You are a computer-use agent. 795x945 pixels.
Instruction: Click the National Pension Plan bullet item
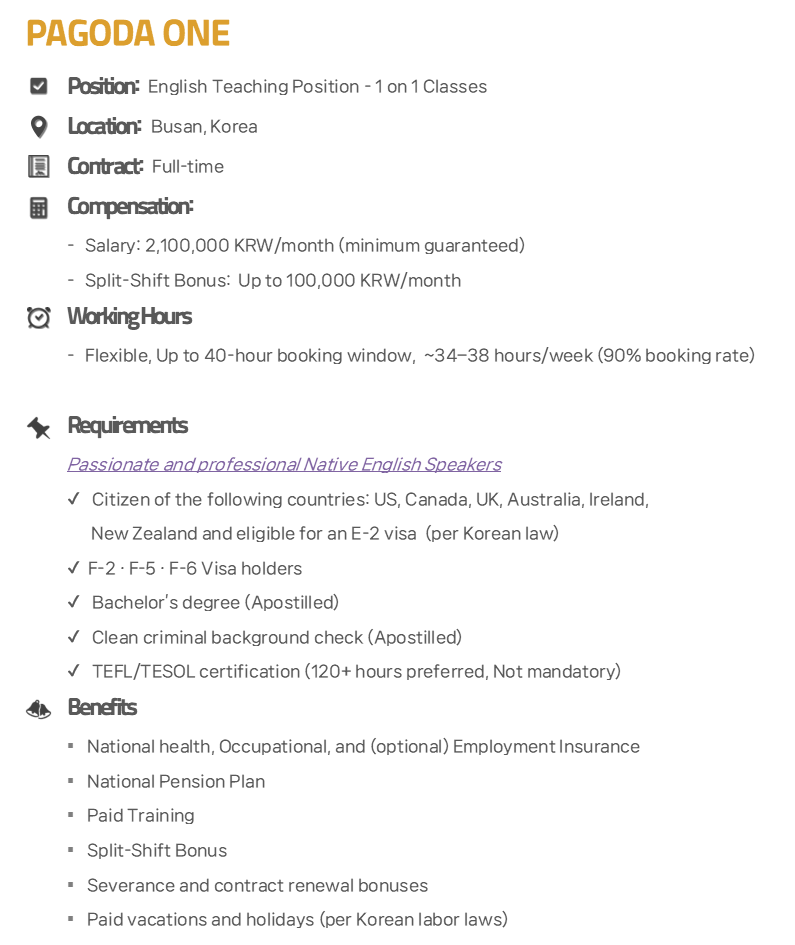click(176, 781)
